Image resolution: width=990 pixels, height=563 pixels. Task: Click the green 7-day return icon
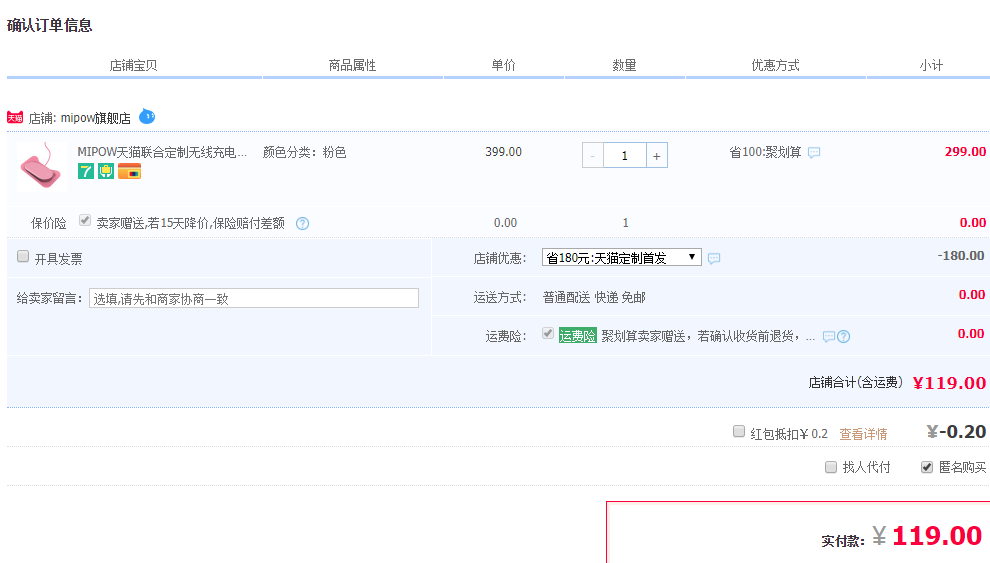coord(86,171)
